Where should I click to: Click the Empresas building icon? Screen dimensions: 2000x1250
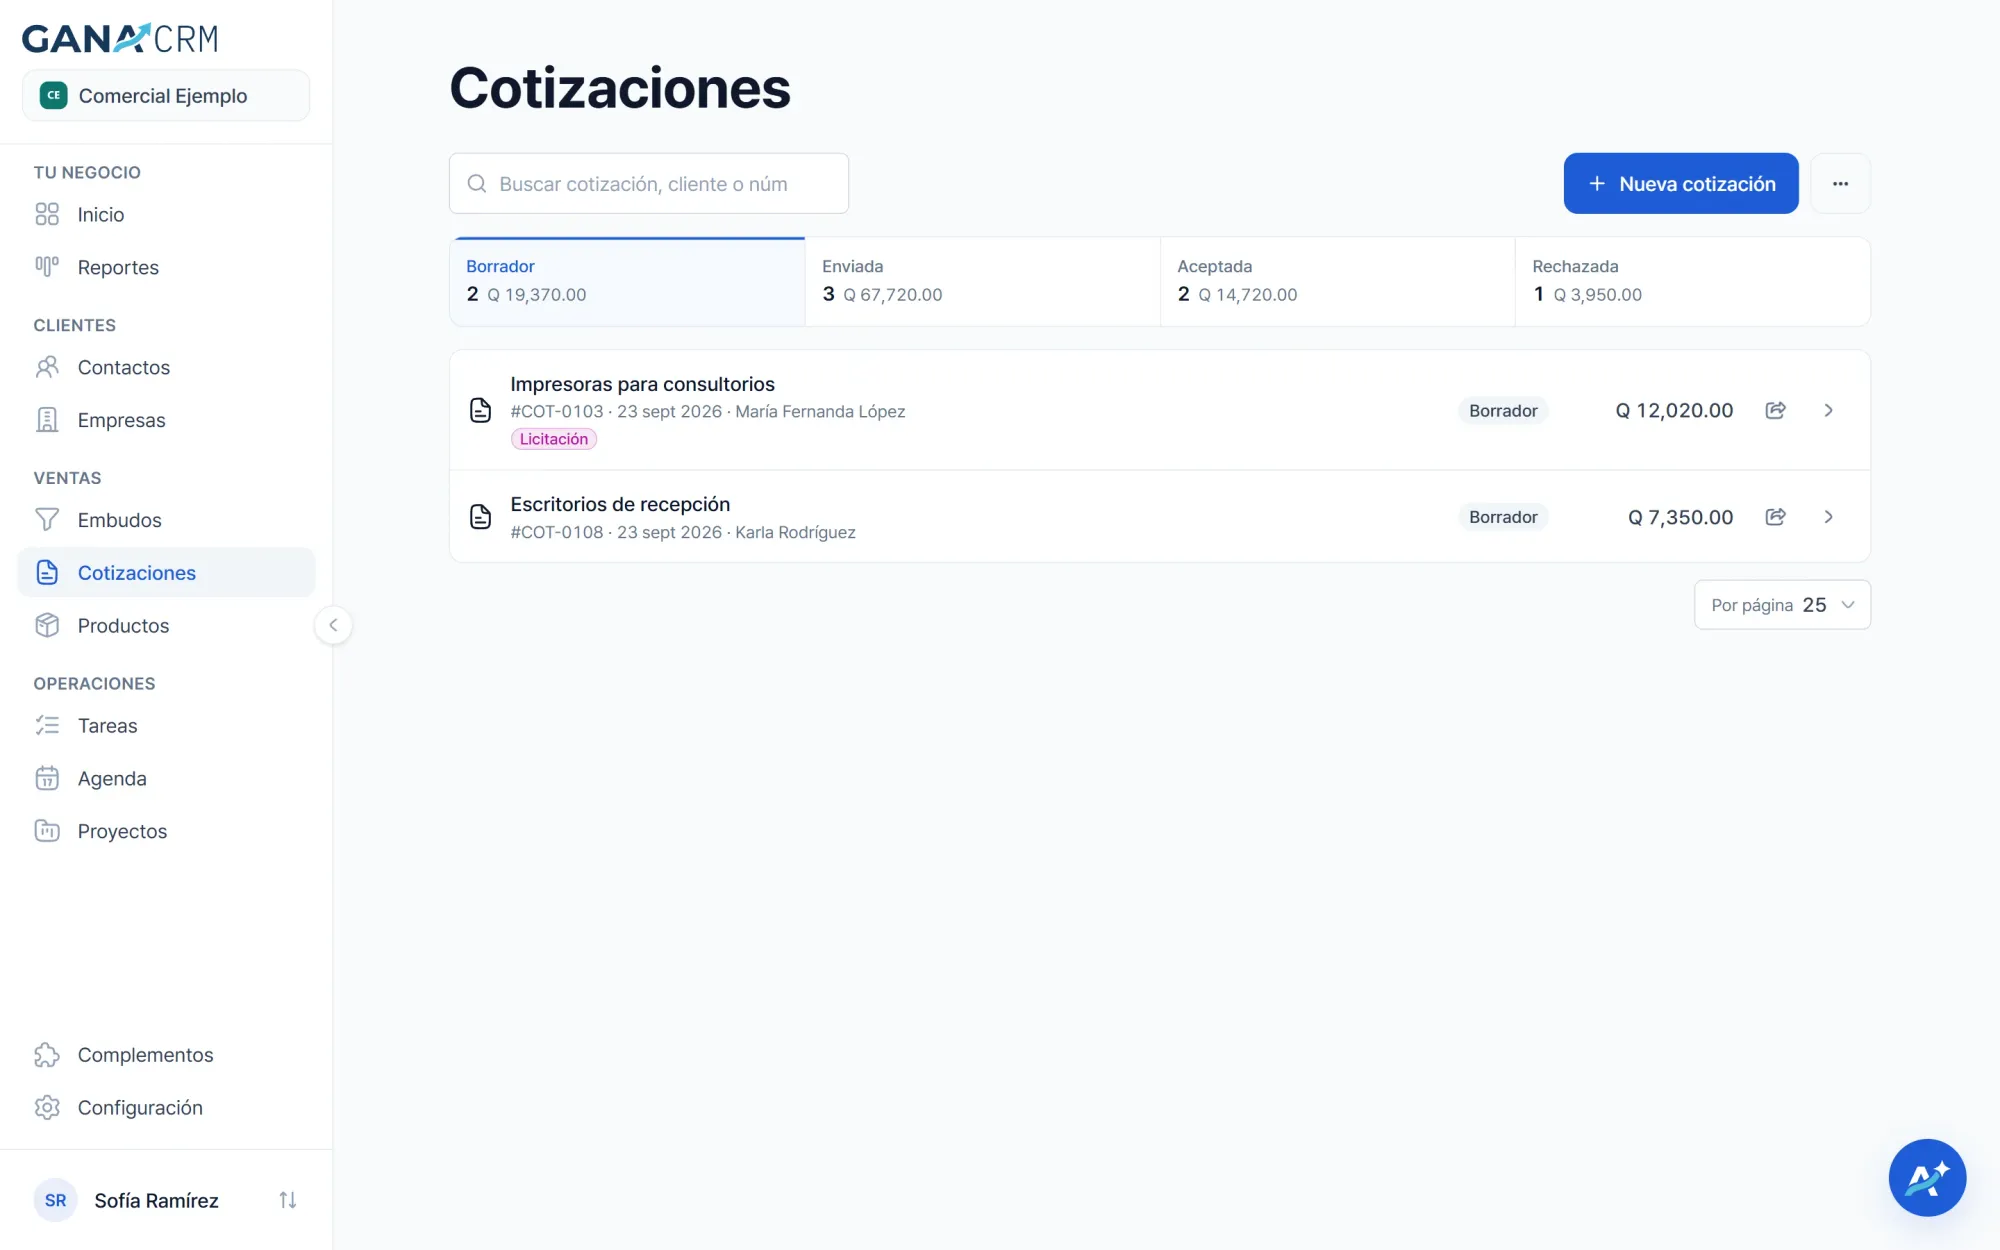click(x=47, y=420)
